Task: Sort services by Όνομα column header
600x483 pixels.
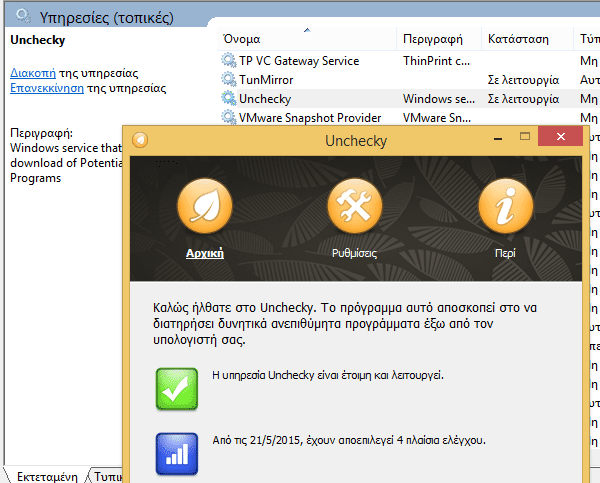Action: pyautogui.click(x=307, y=39)
